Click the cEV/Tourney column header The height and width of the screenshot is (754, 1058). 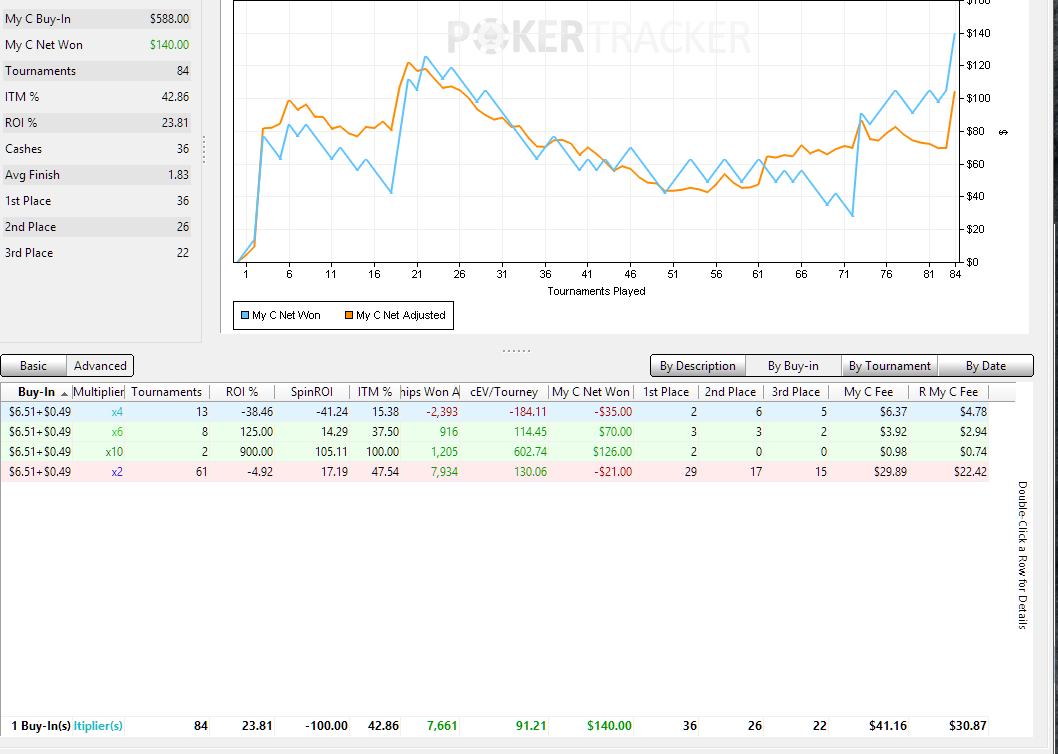(x=503, y=392)
